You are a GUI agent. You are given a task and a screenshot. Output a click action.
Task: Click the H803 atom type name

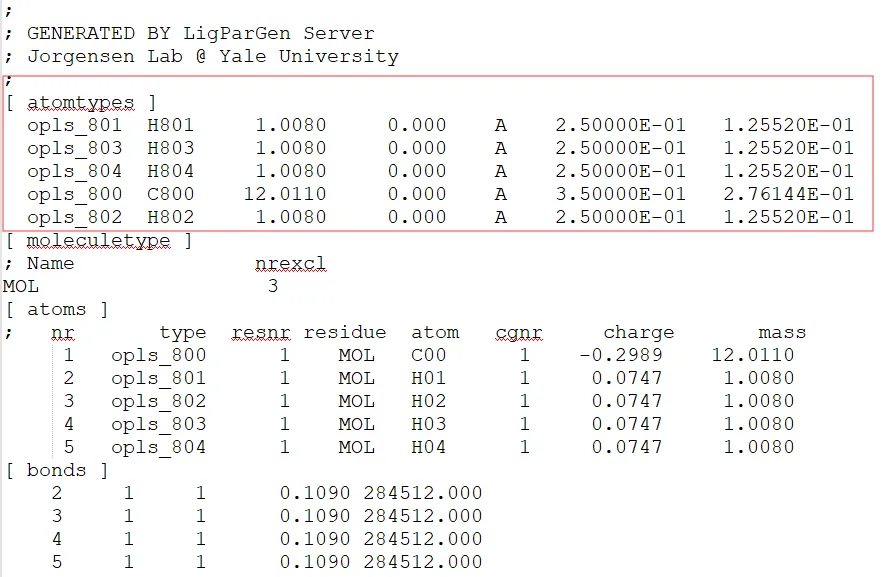click(x=170, y=149)
